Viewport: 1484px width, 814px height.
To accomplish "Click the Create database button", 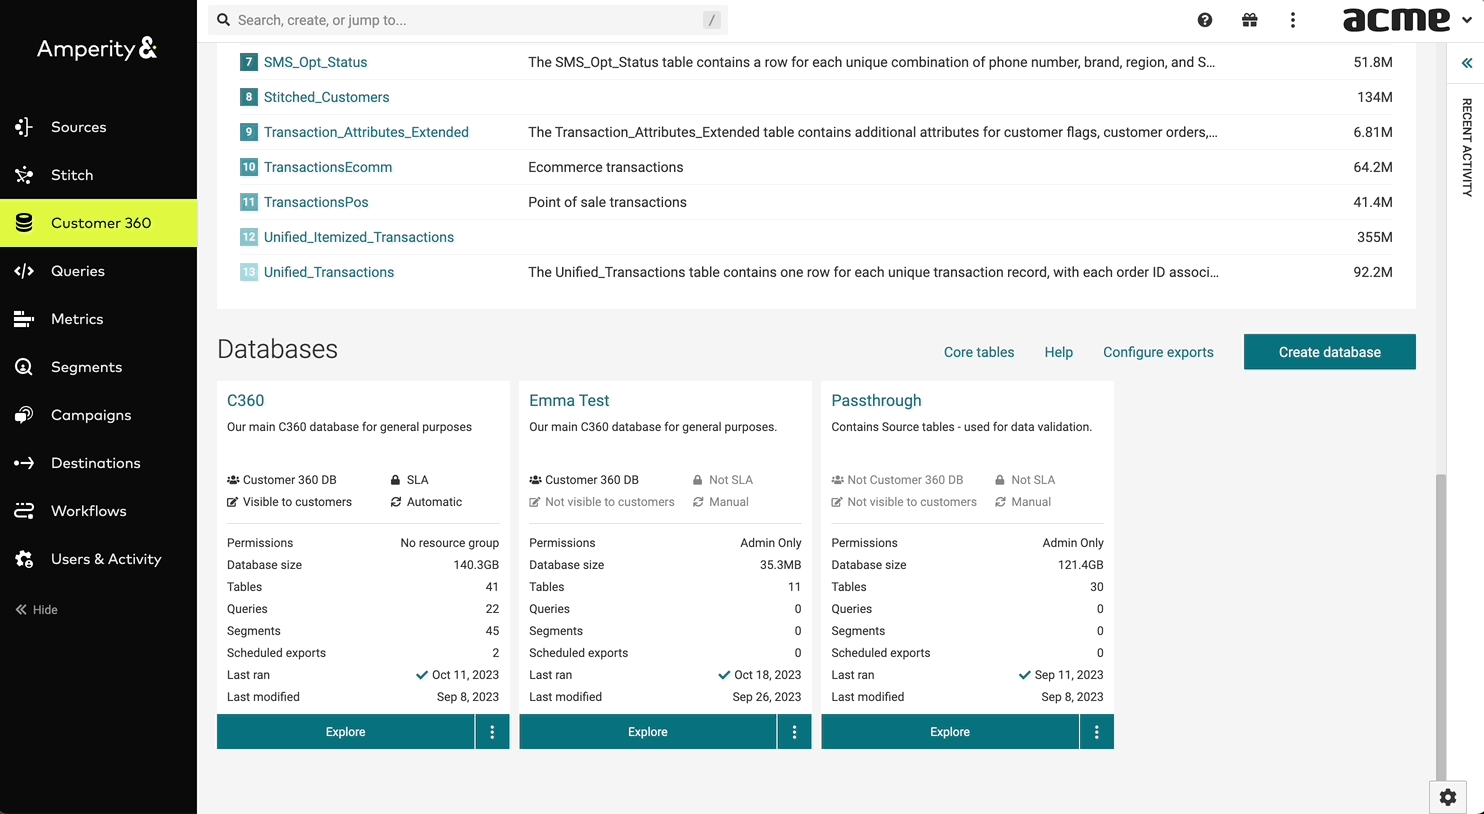I will (x=1329, y=351).
